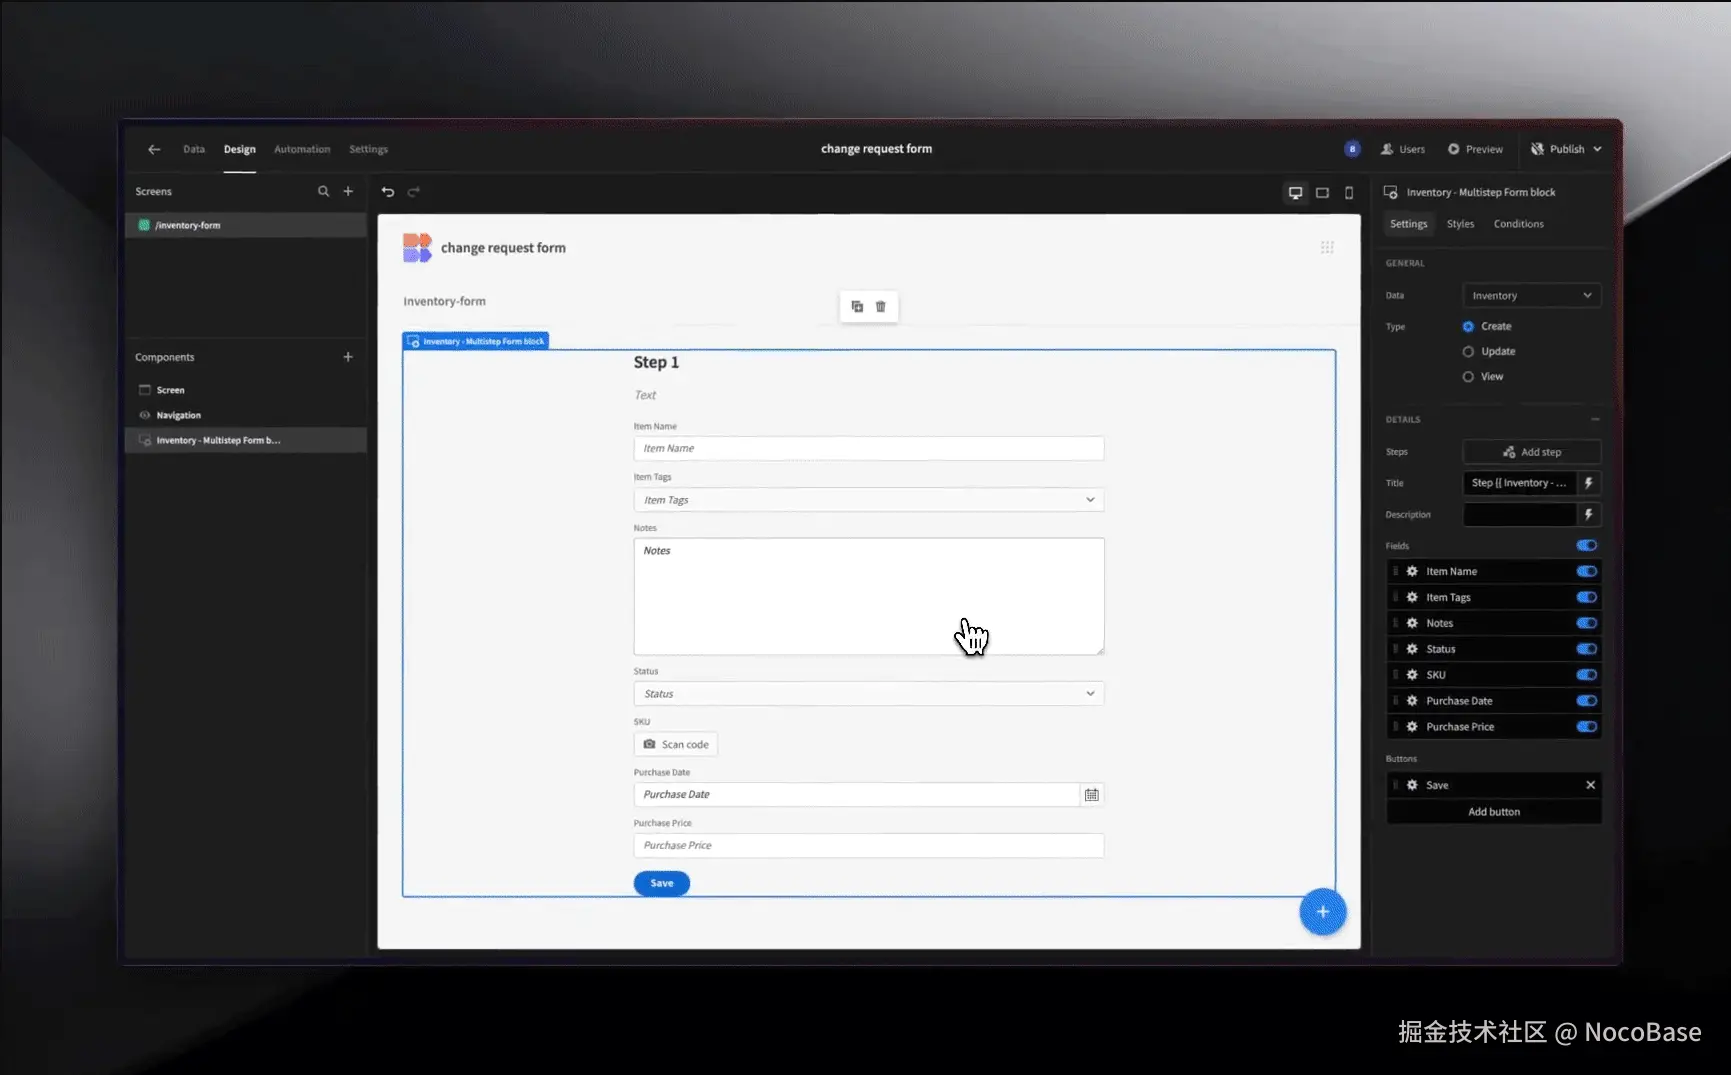Go back using the arrow icon
This screenshot has height=1075, width=1731.
pyautogui.click(x=154, y=149)
